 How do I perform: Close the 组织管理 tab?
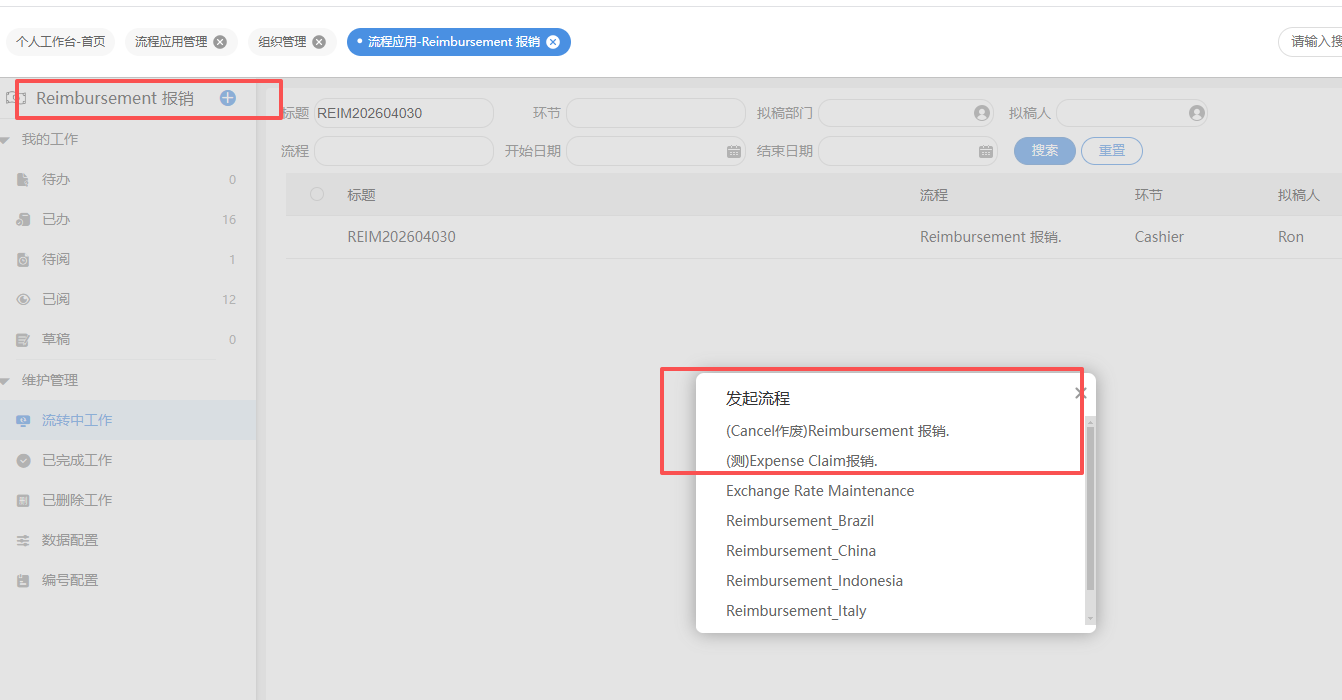tap(319, 42)
